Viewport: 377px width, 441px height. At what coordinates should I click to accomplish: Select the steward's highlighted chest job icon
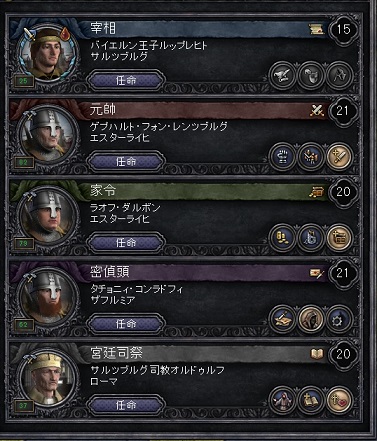339,238
